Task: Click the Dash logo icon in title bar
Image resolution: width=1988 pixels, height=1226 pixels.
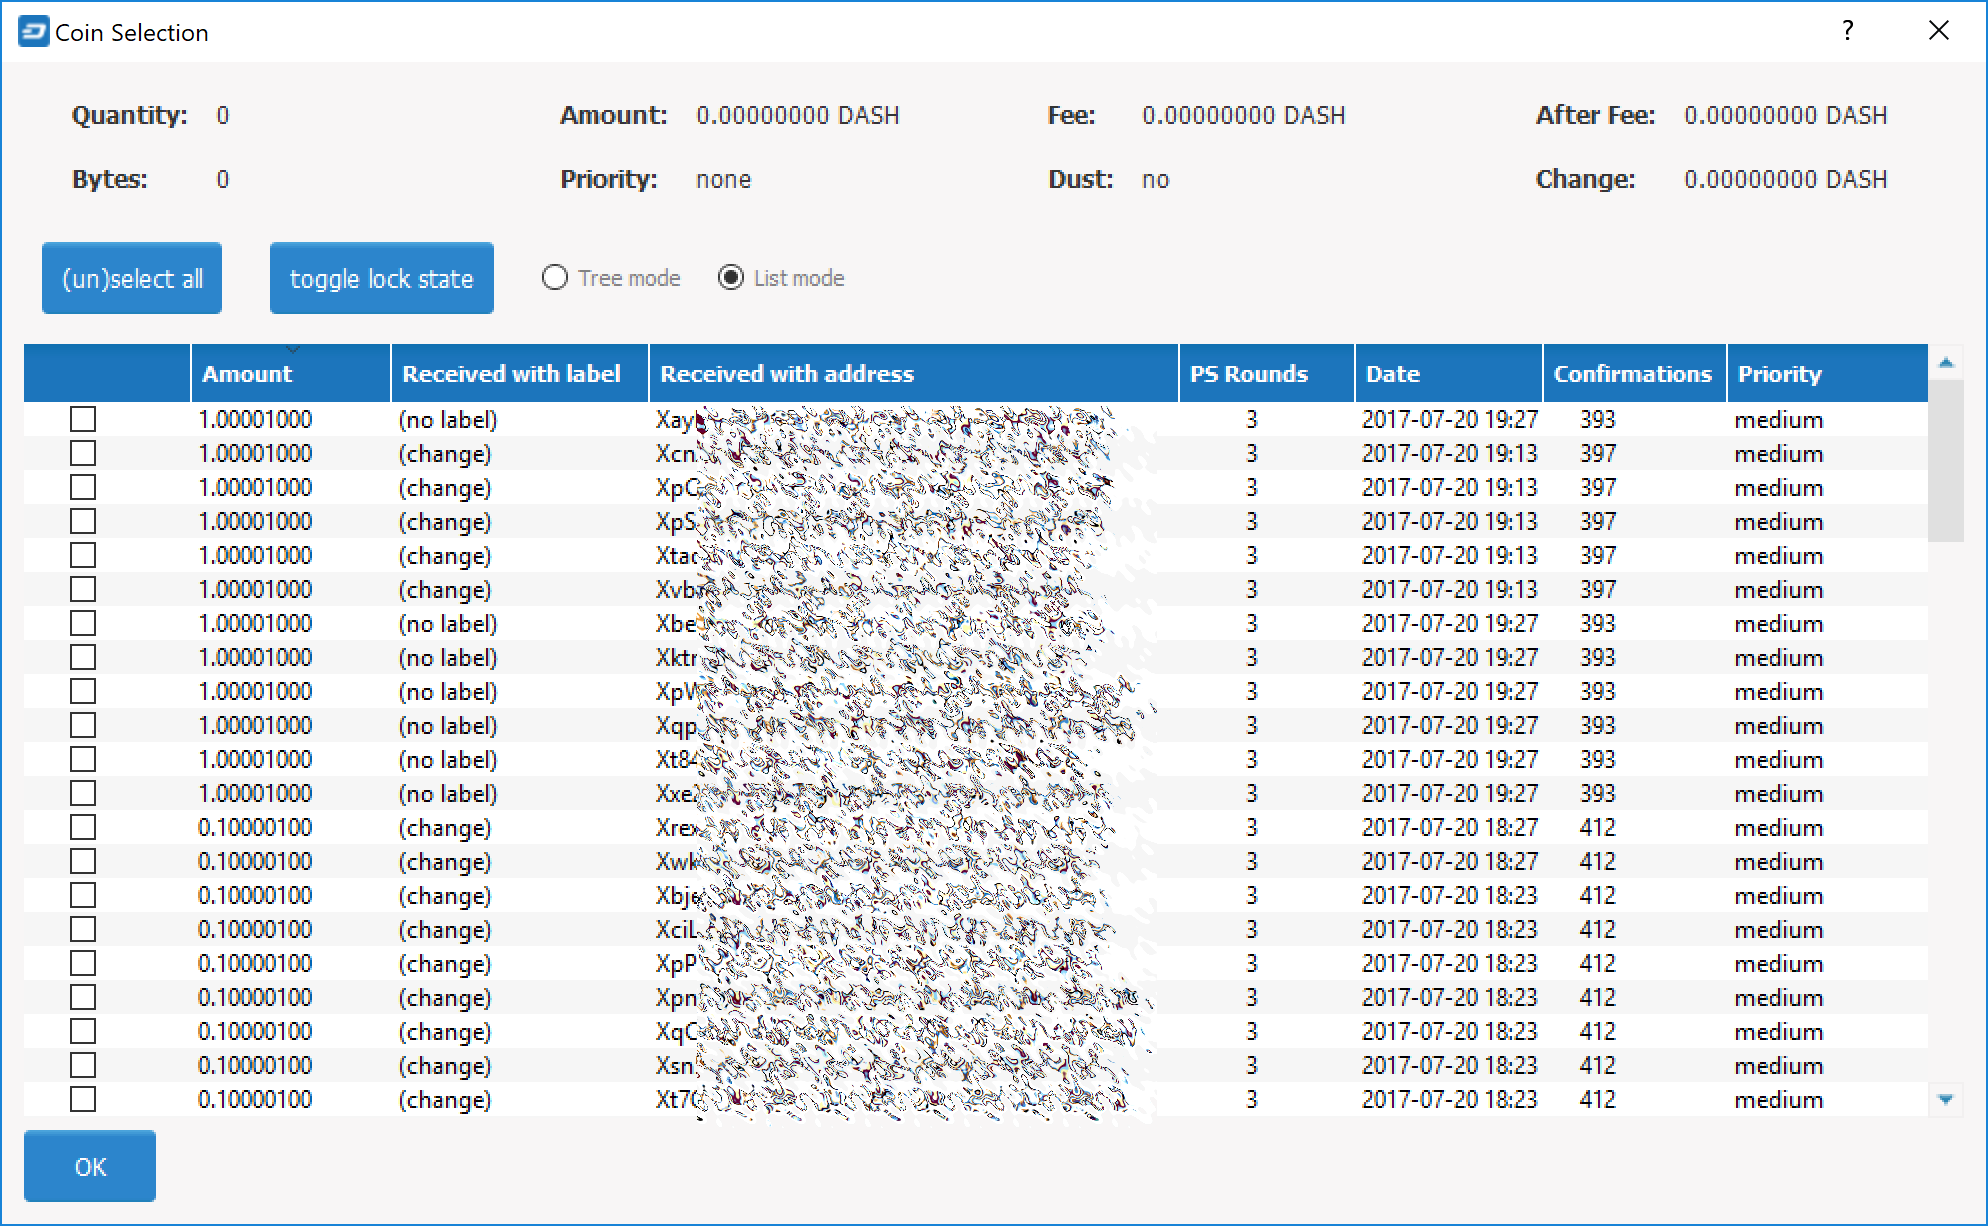Action: (x=33, y=32)
